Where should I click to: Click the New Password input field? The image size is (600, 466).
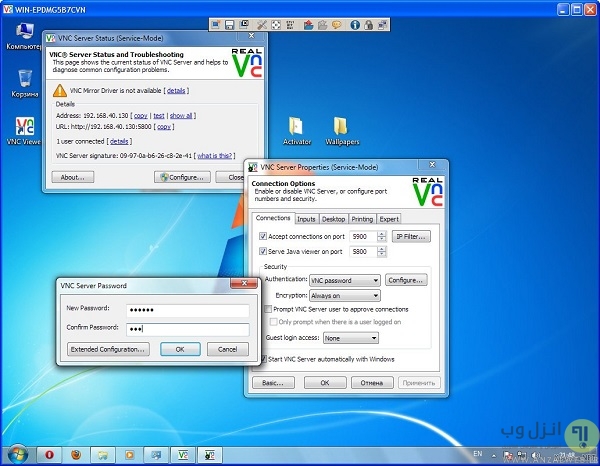click(x=188, y=310)
